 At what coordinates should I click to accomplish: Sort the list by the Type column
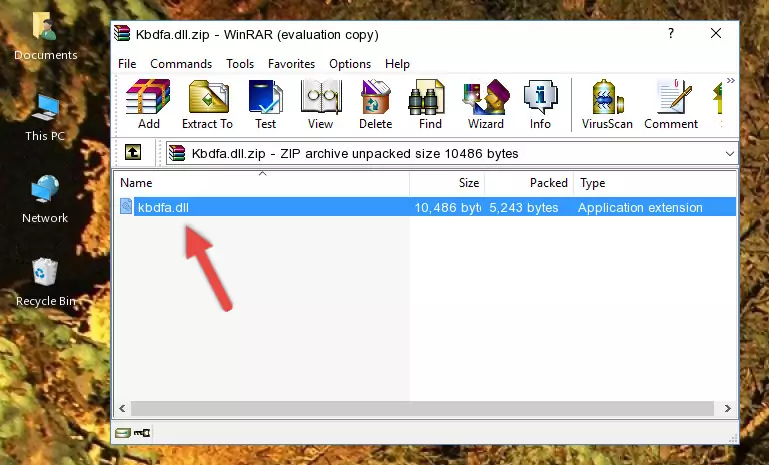point(655,183)
